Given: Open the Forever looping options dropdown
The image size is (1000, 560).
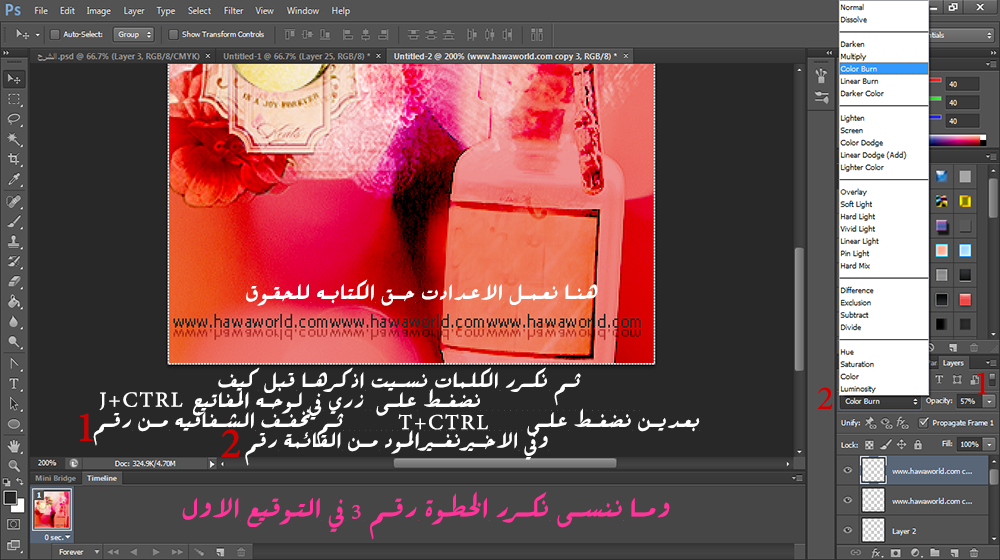Looking at the screenshot, I should (x=78, y=551).
